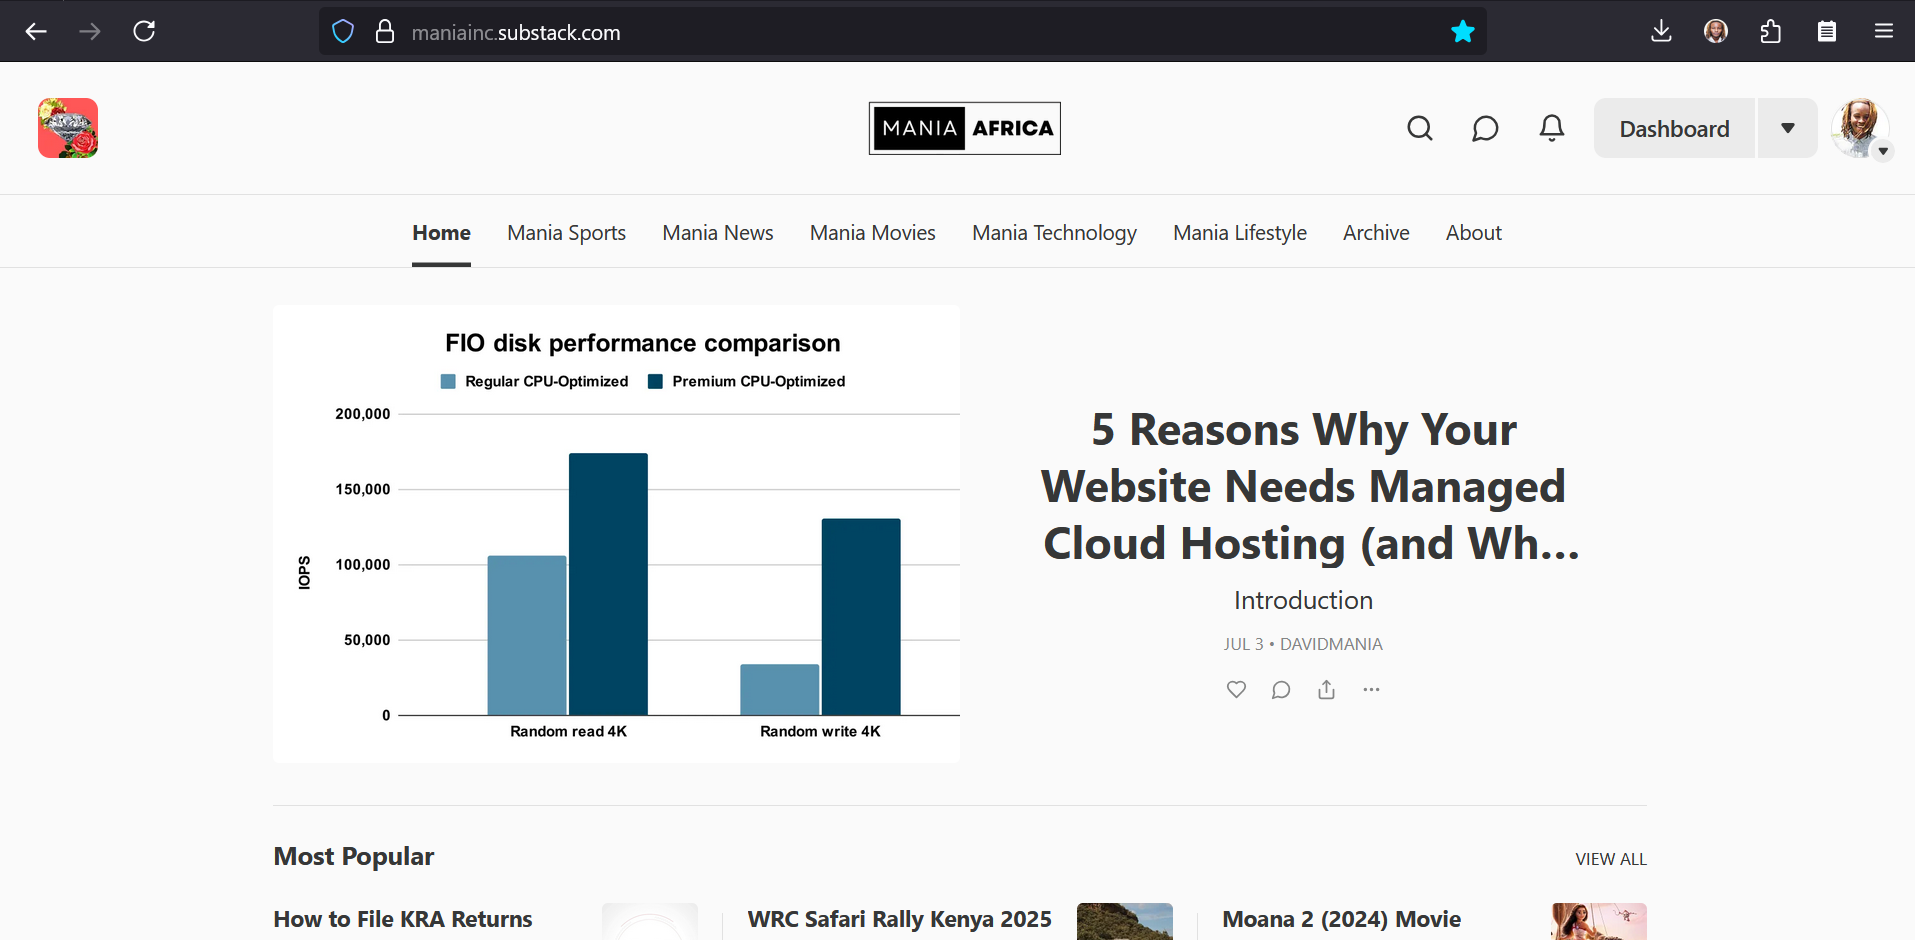This screenshot has height=940, width=1915.
Task: Open comments on the featured post
Action: (x=1281, y=689)
